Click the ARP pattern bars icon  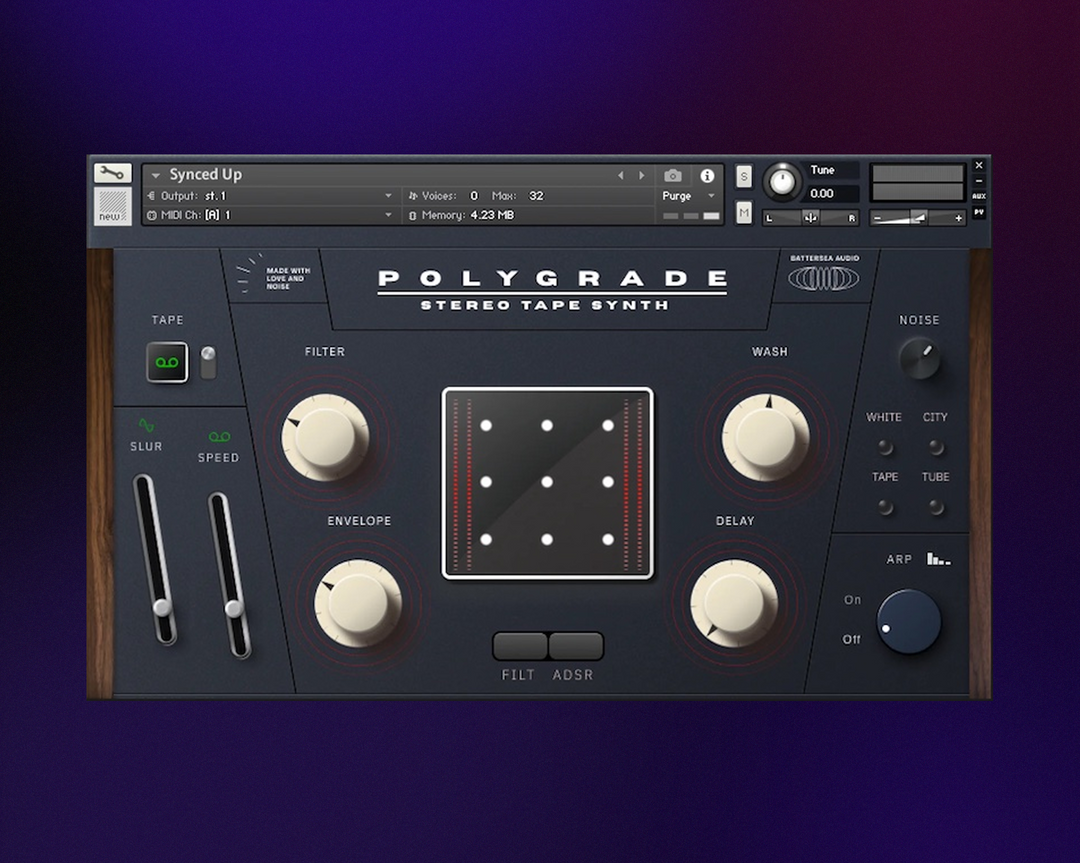[937, 558]
